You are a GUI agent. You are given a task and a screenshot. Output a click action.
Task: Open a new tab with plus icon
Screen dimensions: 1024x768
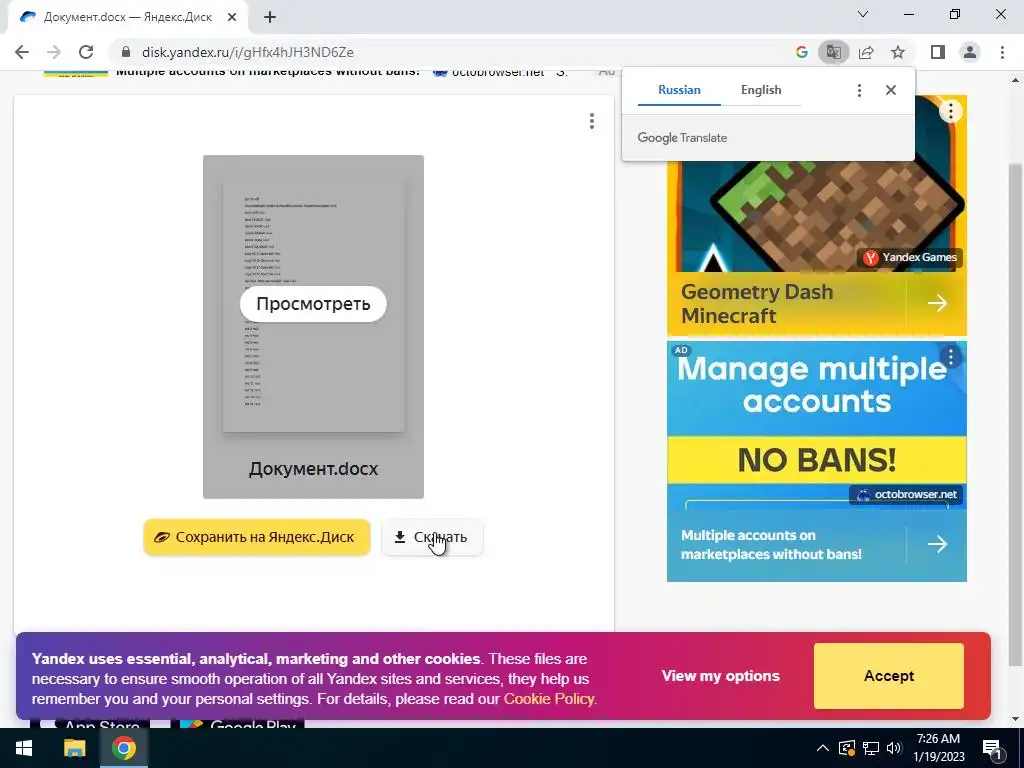pyautogui.click(x=270, y=17)
